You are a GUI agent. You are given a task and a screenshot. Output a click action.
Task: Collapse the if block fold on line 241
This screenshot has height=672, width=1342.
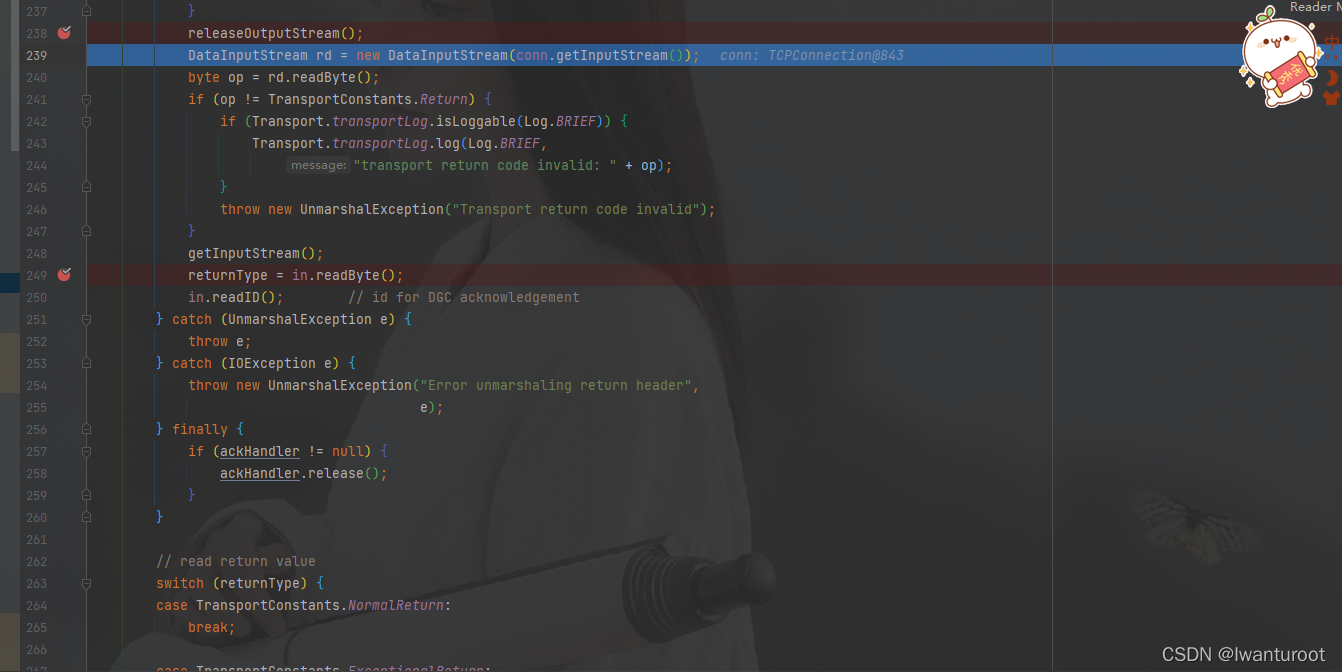coord(86,99)
